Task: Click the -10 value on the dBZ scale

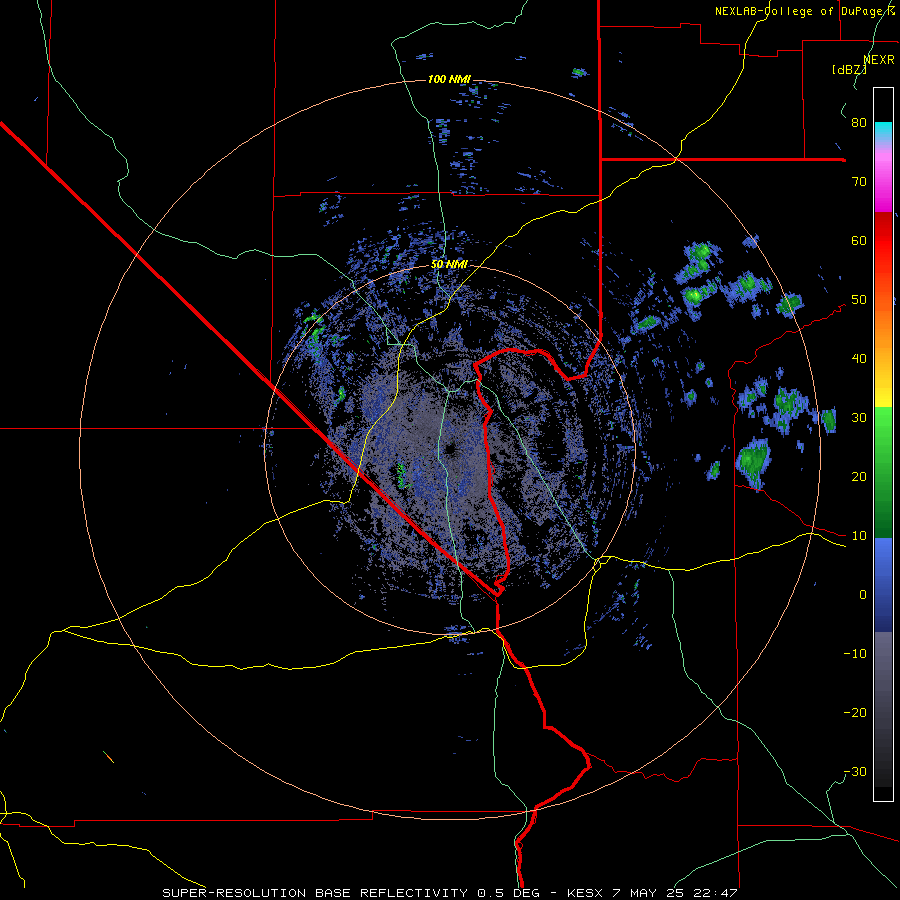Action: point(855,654)
